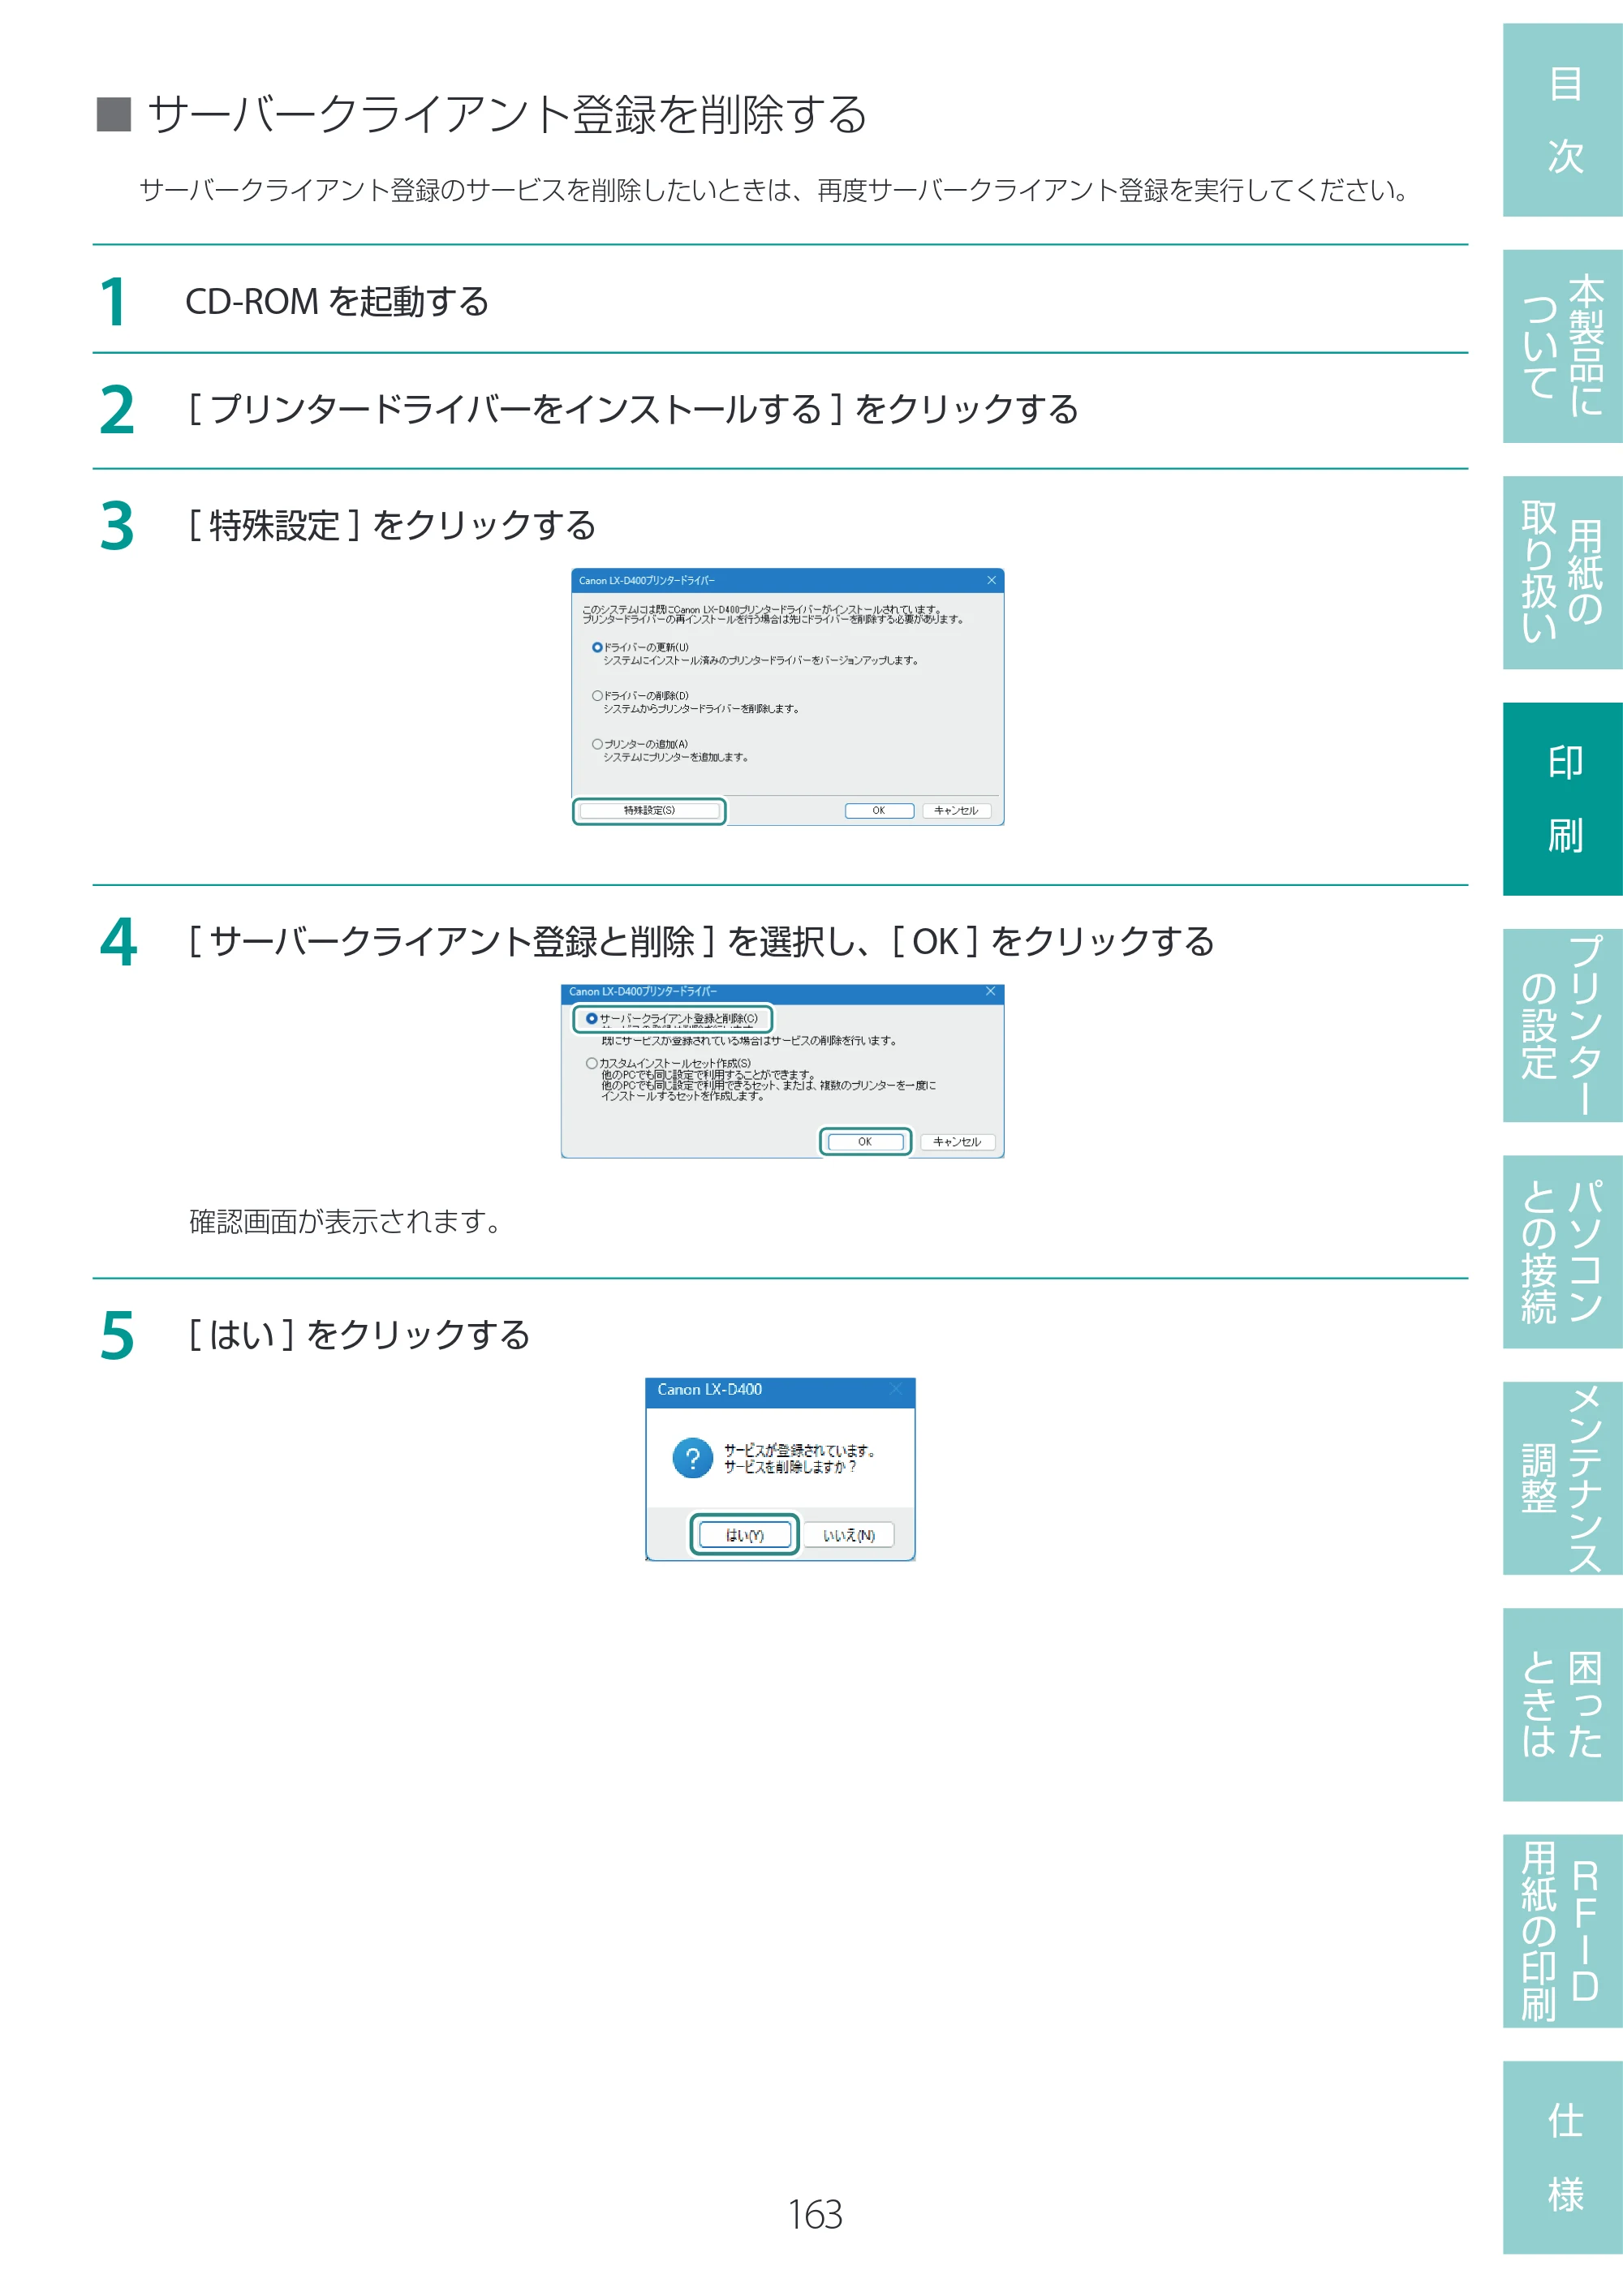Open the 仕様 side tab

(1562, 2157)
